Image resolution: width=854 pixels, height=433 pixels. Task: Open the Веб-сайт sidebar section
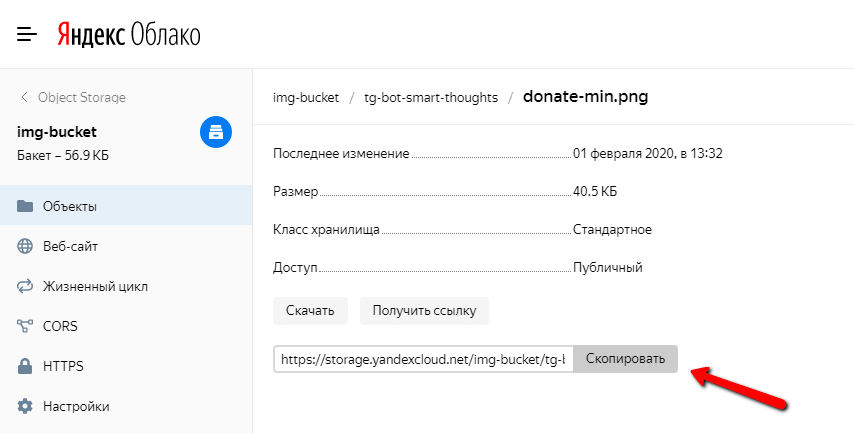click(x=70, y=247)
